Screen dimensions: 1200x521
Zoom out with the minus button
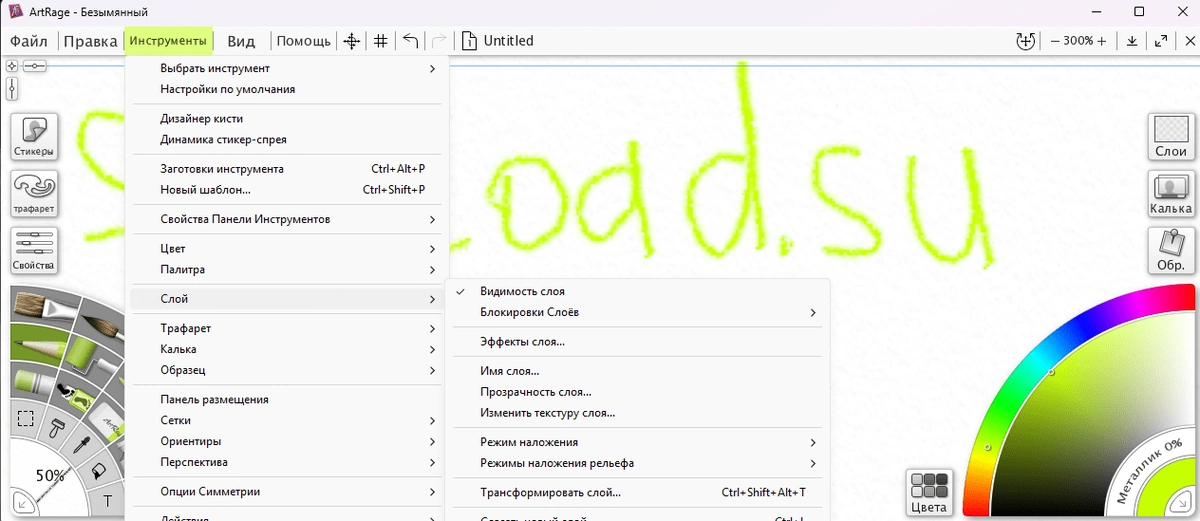pyautogui.click(x=1055, y=41)
